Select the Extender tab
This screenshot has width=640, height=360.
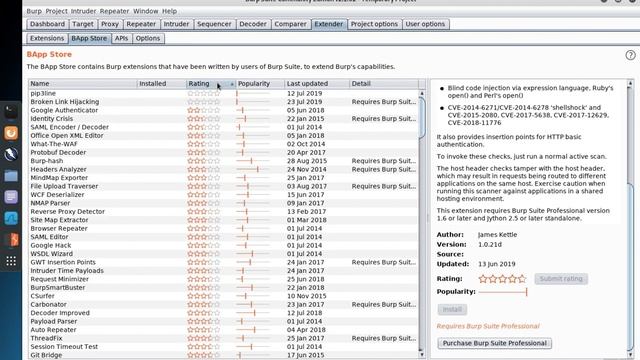329,24
